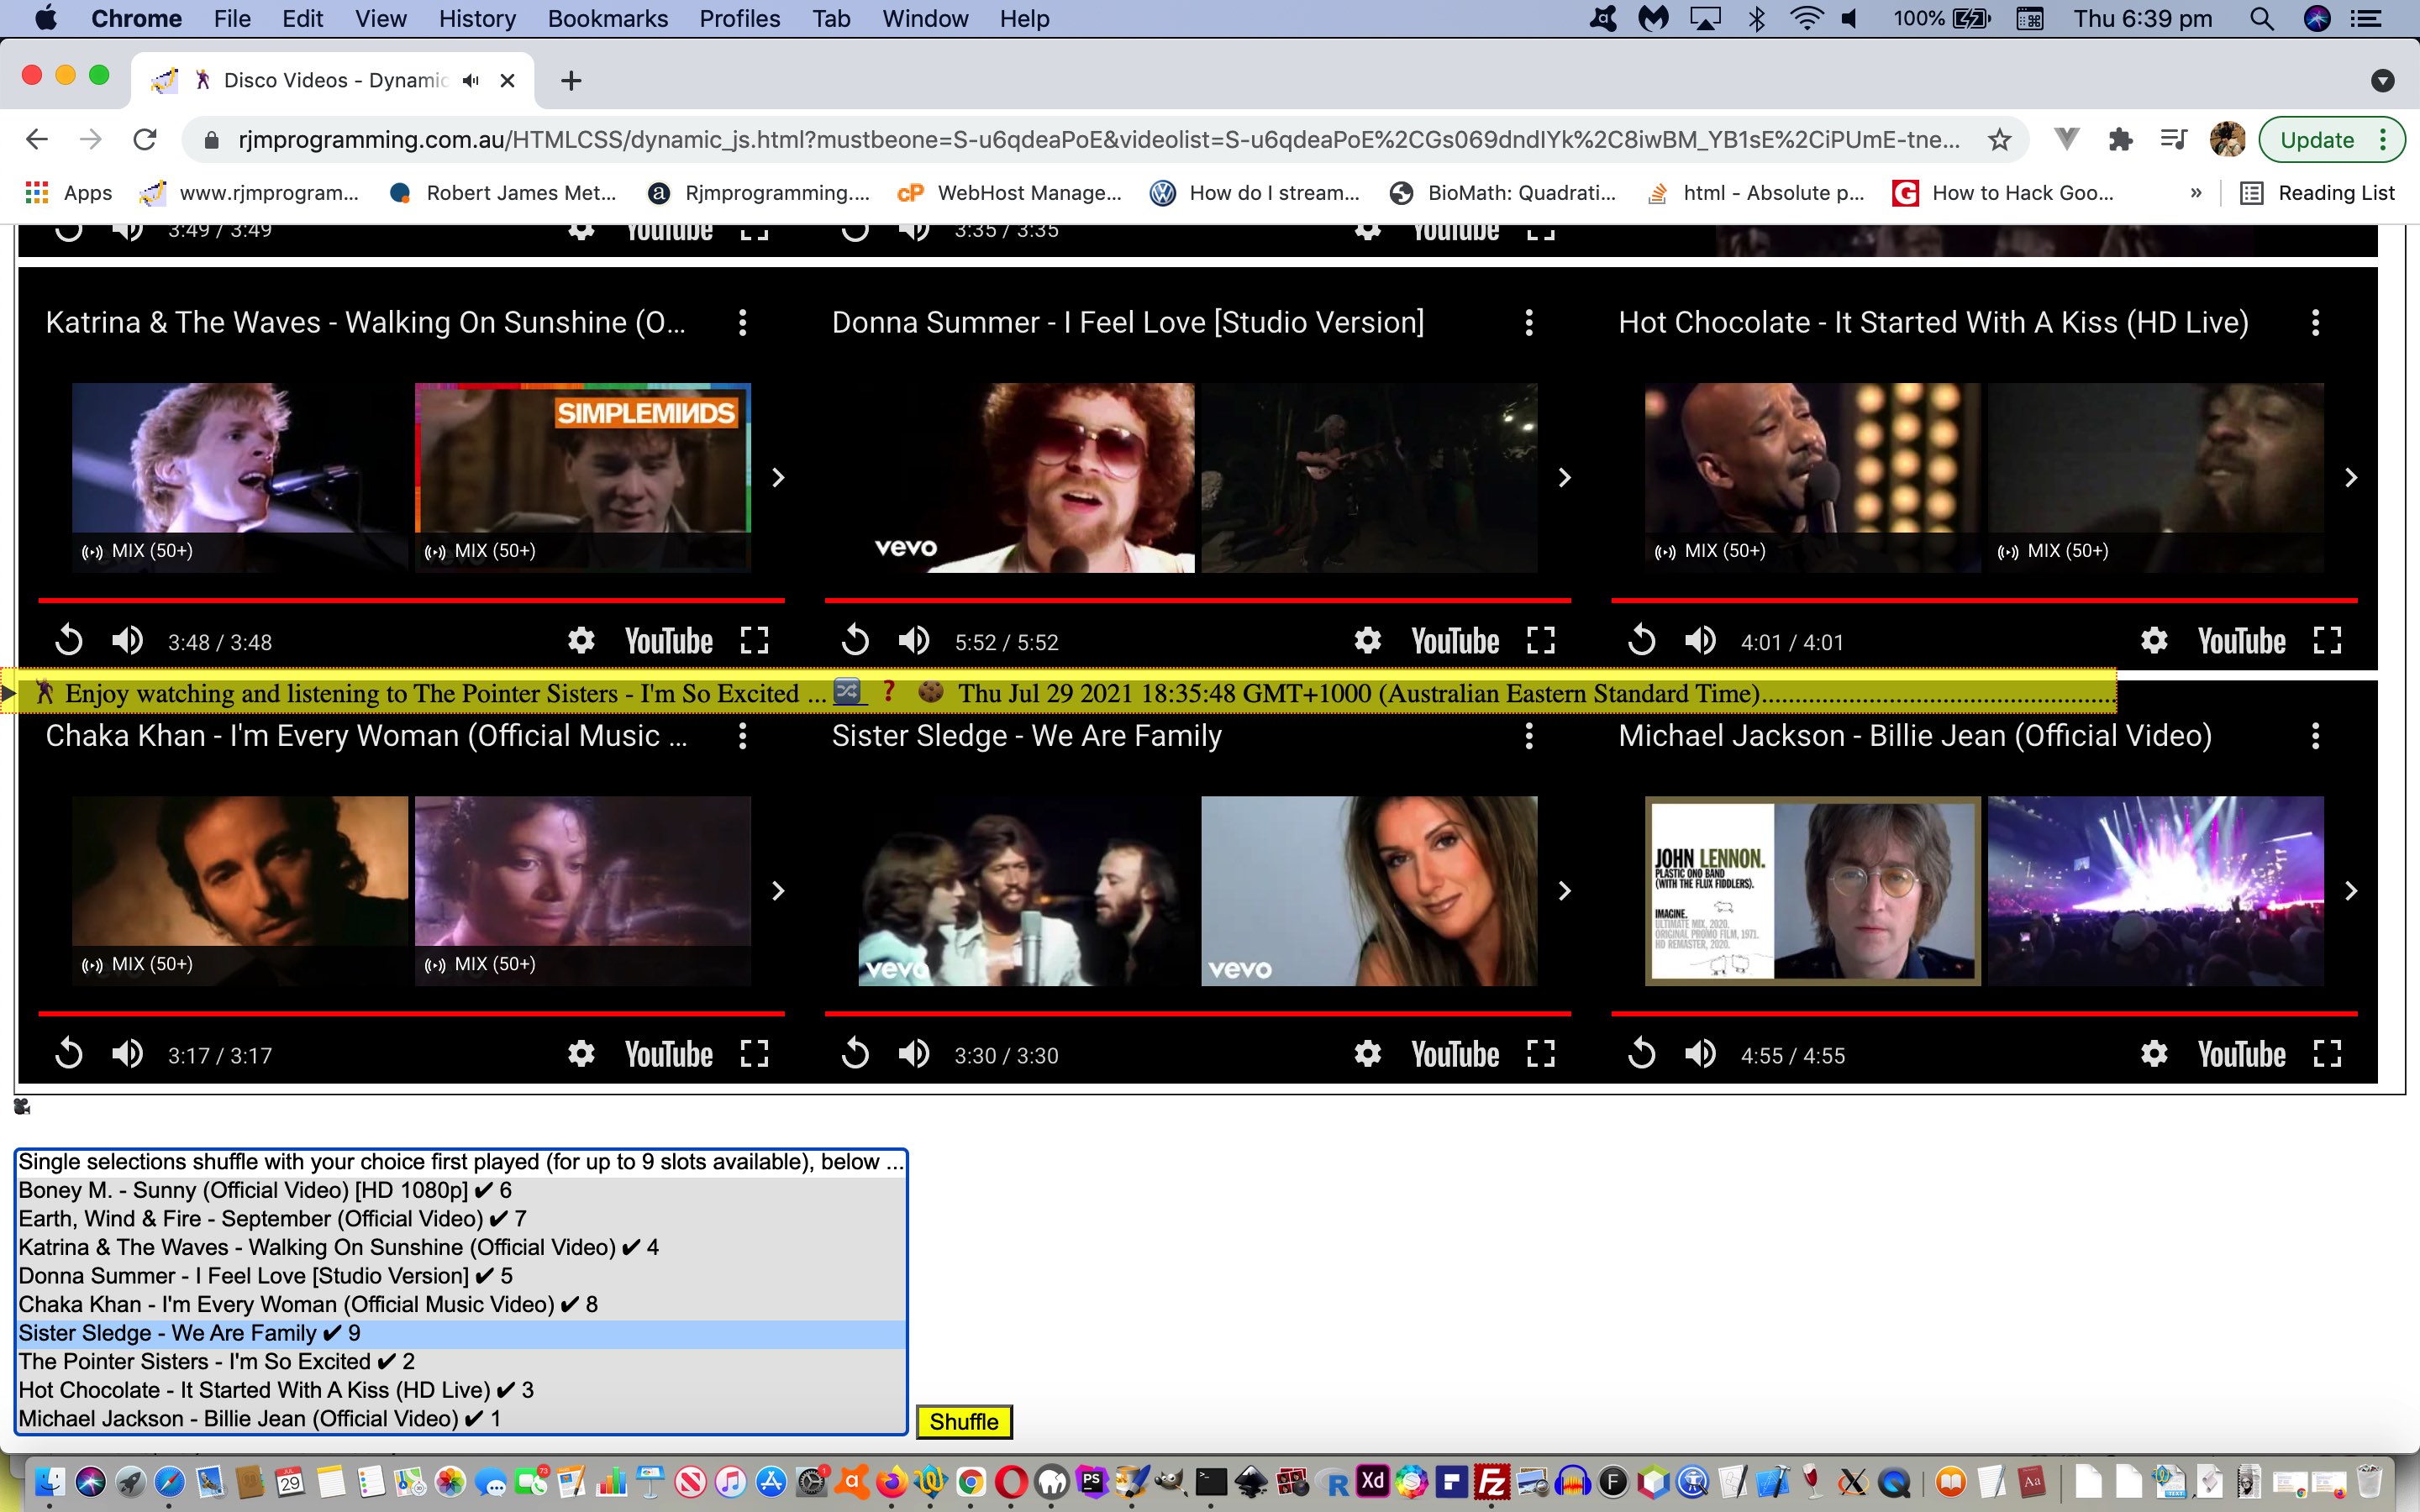Click the next arrow on Katrina & The Waves mix

coord(777,477)
